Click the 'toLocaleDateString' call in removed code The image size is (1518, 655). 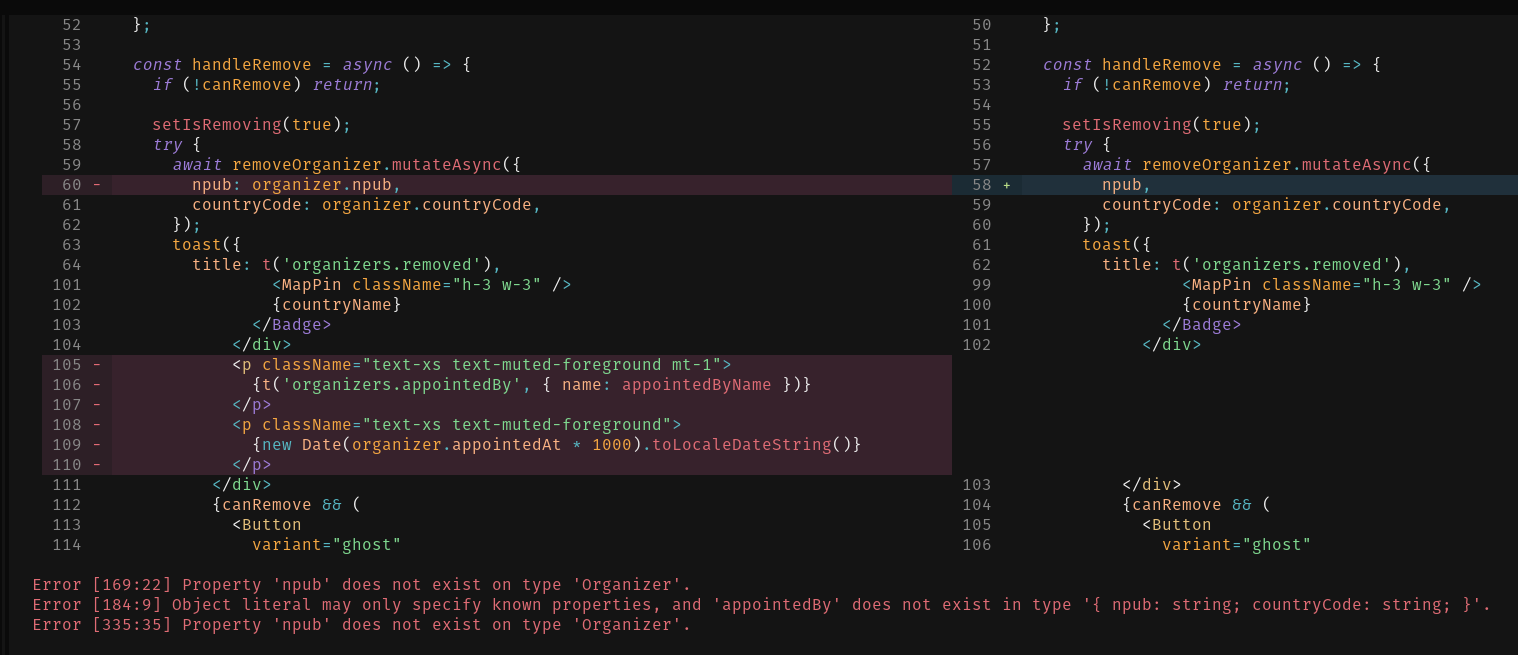[x=741, y=445]
